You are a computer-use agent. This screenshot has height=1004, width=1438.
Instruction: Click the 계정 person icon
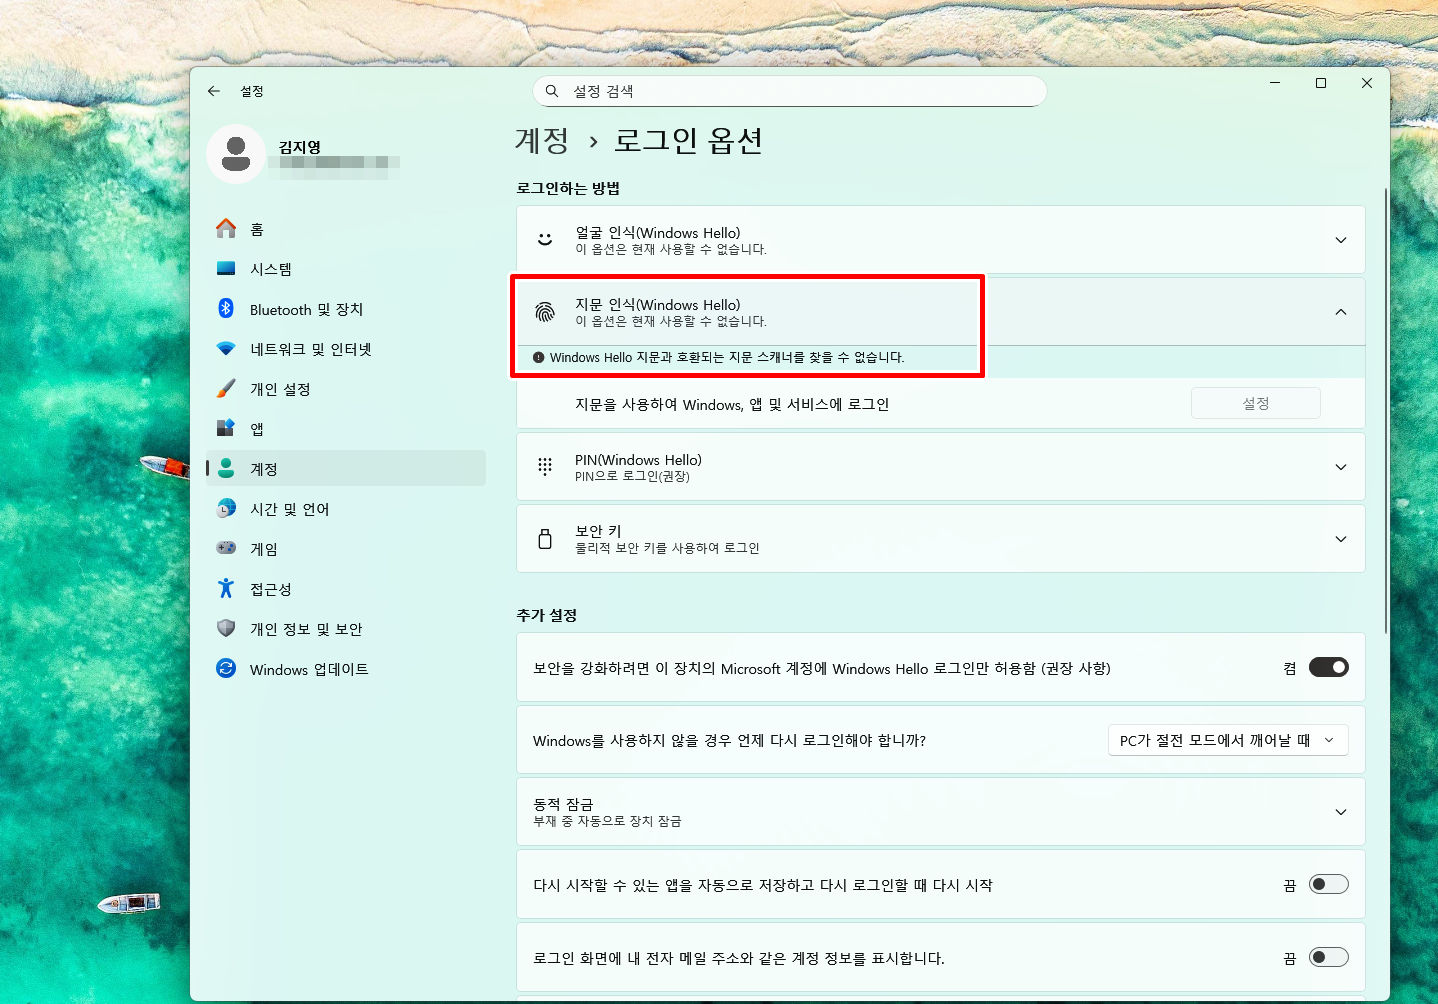(x=227, y=468)
